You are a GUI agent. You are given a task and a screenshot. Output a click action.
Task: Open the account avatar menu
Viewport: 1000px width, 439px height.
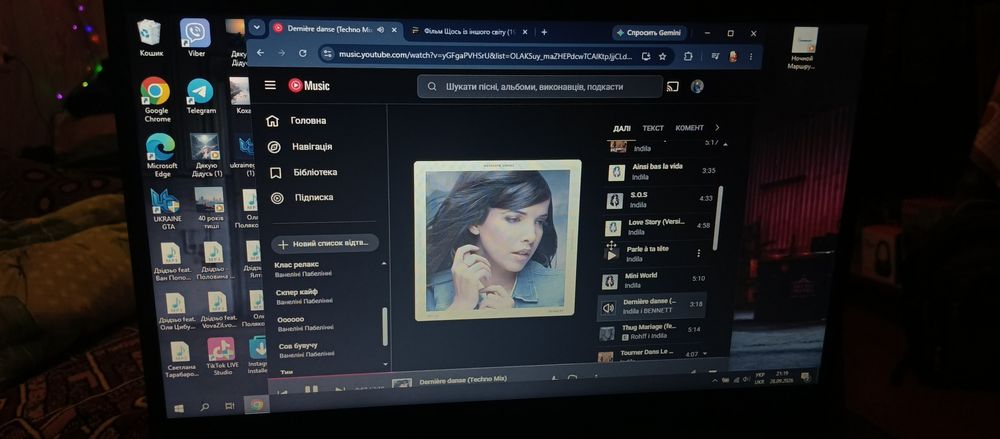click(697, 87)
